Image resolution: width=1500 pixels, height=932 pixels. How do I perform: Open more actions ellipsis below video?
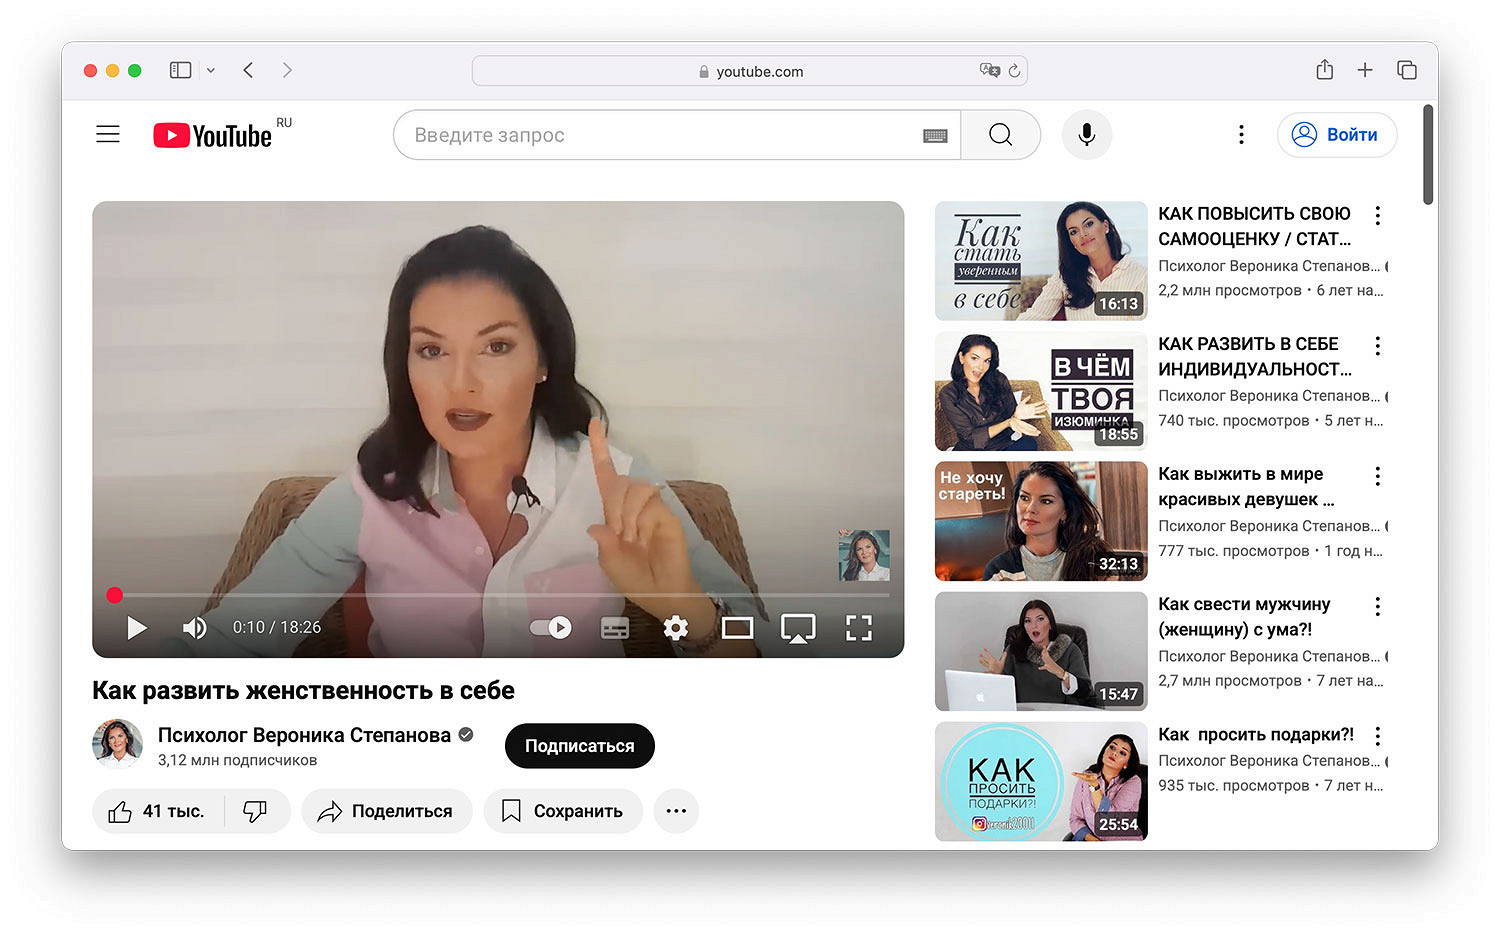point(676,811)
